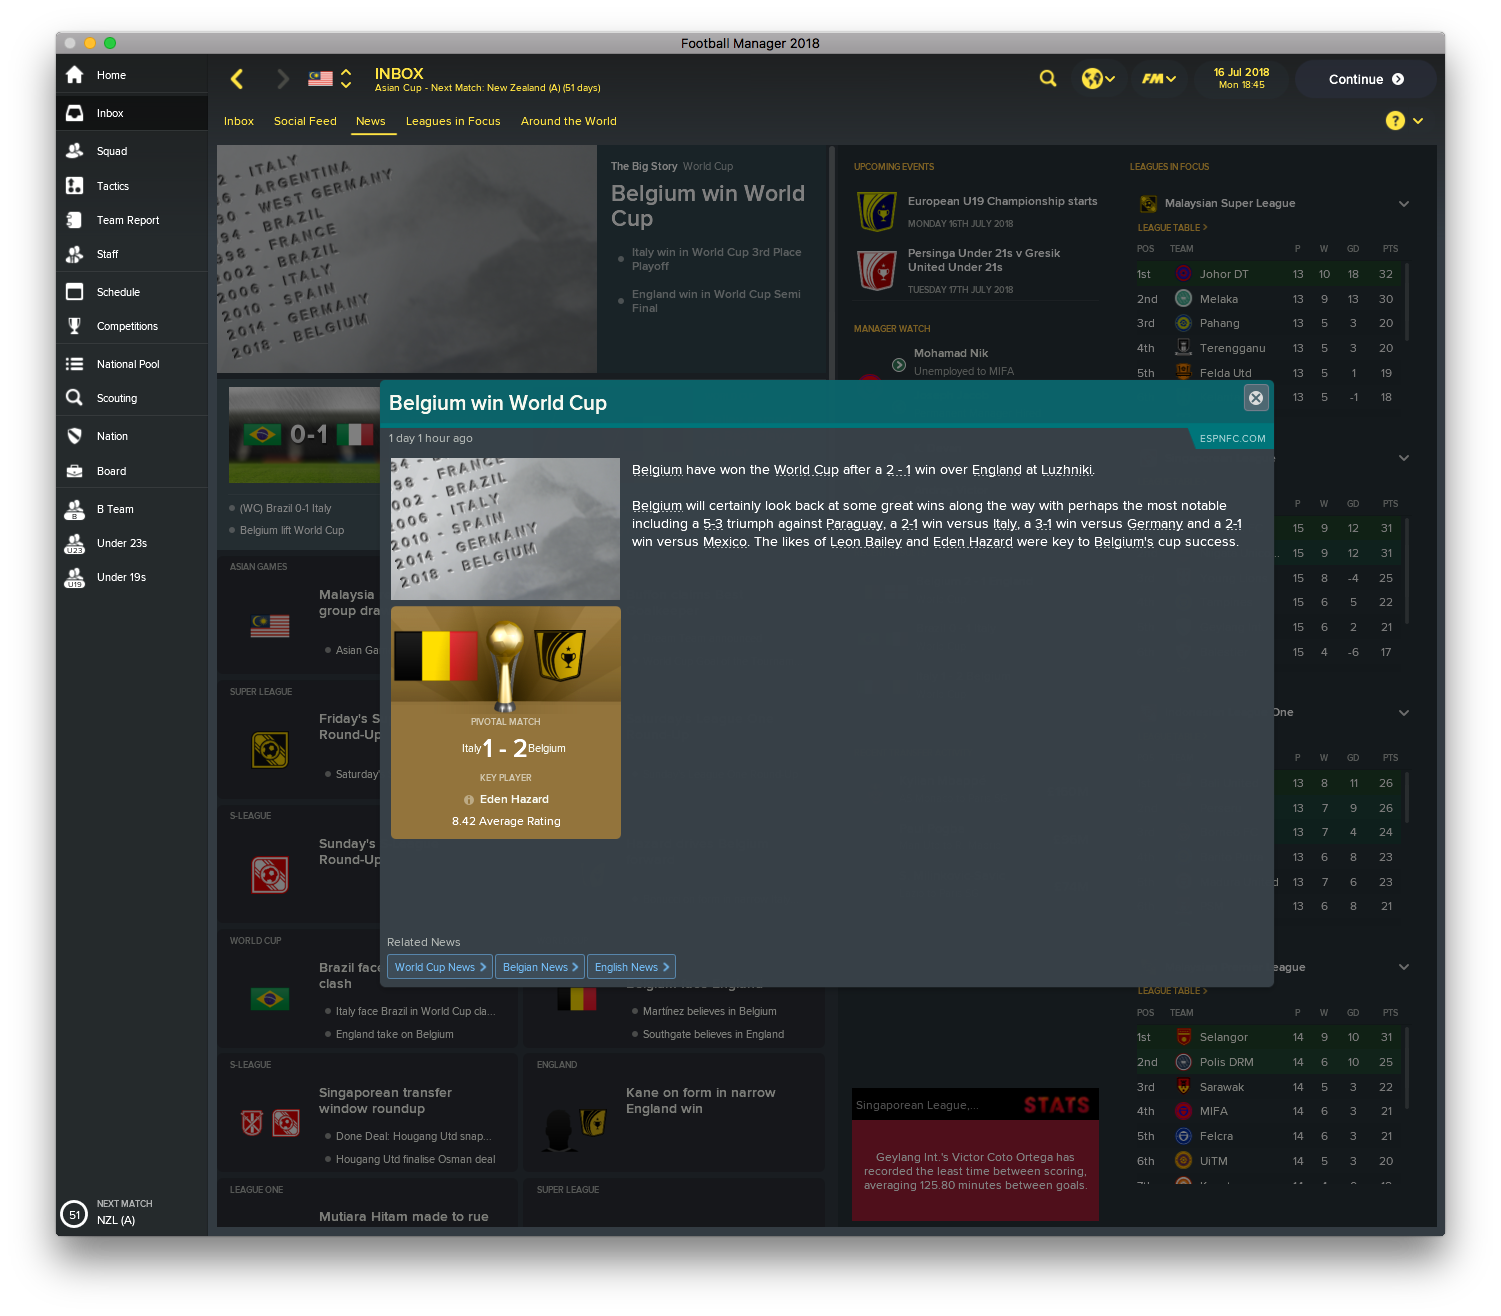
Task: Open the Home sidebar icon
Action: (74, 75)
